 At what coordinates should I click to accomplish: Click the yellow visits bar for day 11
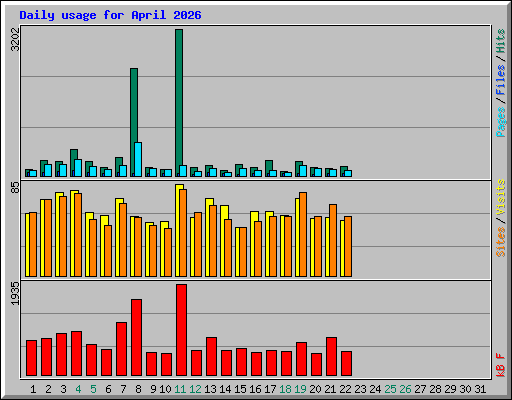179,230
